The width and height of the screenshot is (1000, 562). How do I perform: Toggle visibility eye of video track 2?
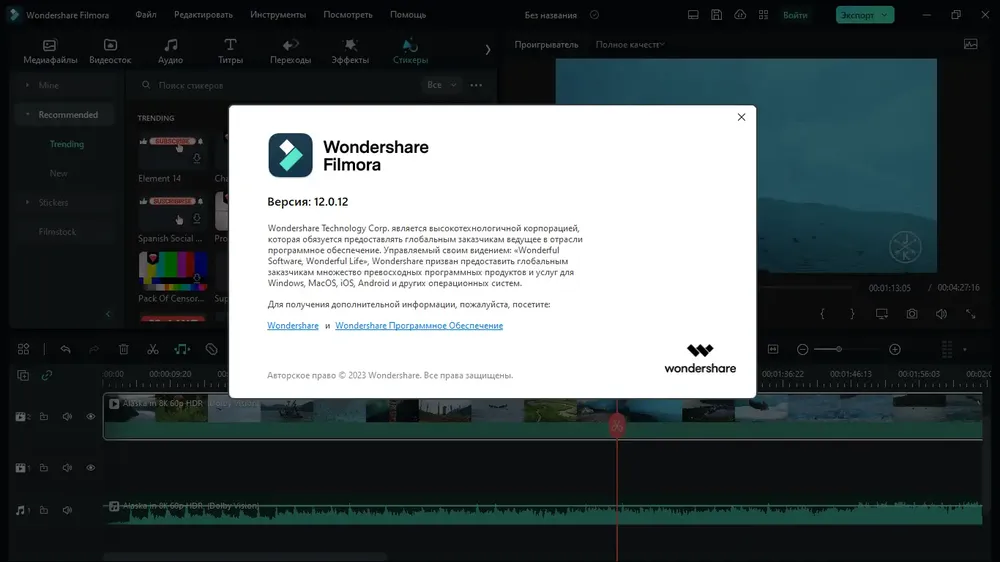click(91, 417)
